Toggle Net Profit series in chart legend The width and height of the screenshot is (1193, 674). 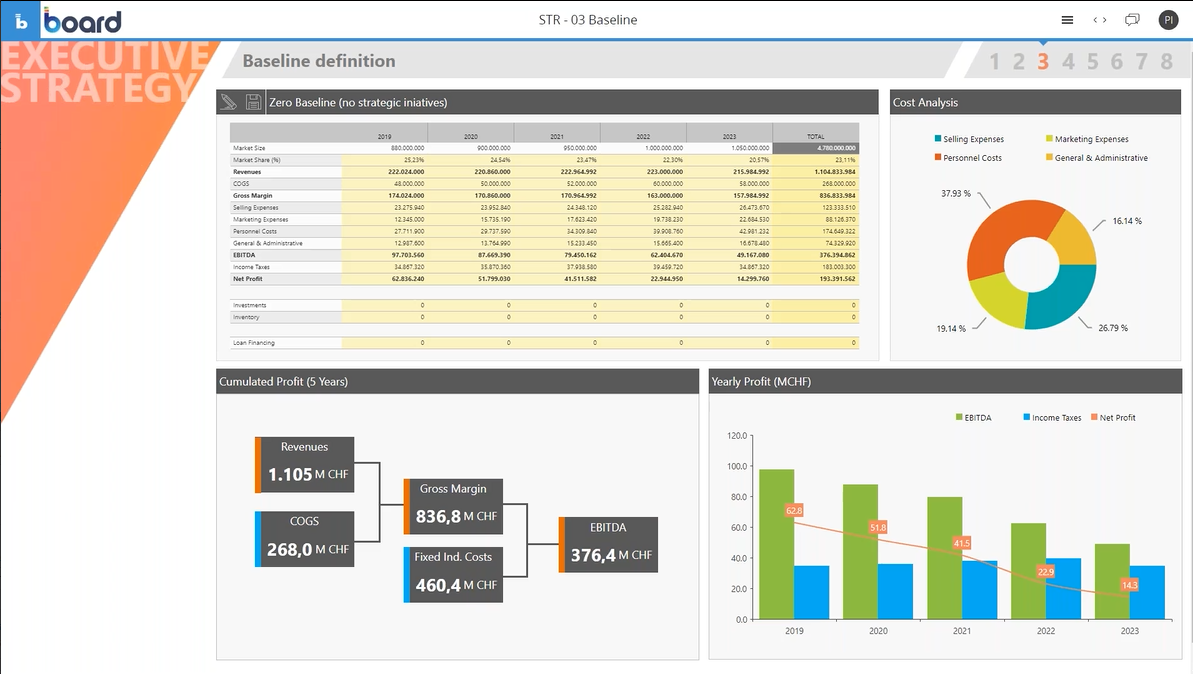coord(1113,418)
